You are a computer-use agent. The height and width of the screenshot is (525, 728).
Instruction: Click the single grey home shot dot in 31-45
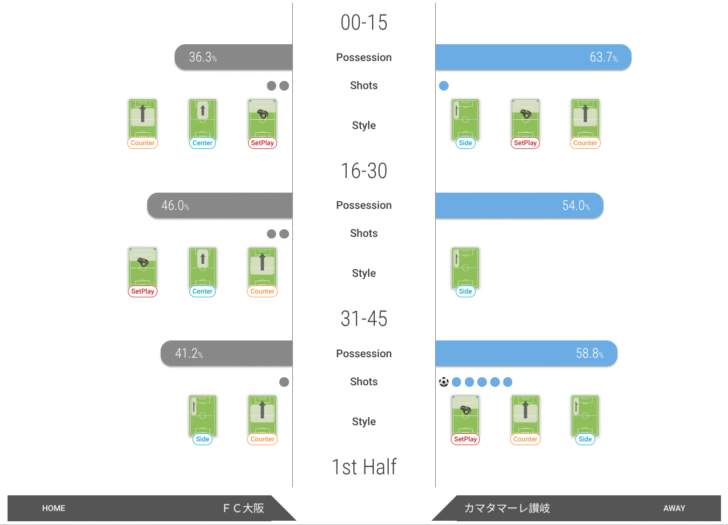(x=284, y=382)
